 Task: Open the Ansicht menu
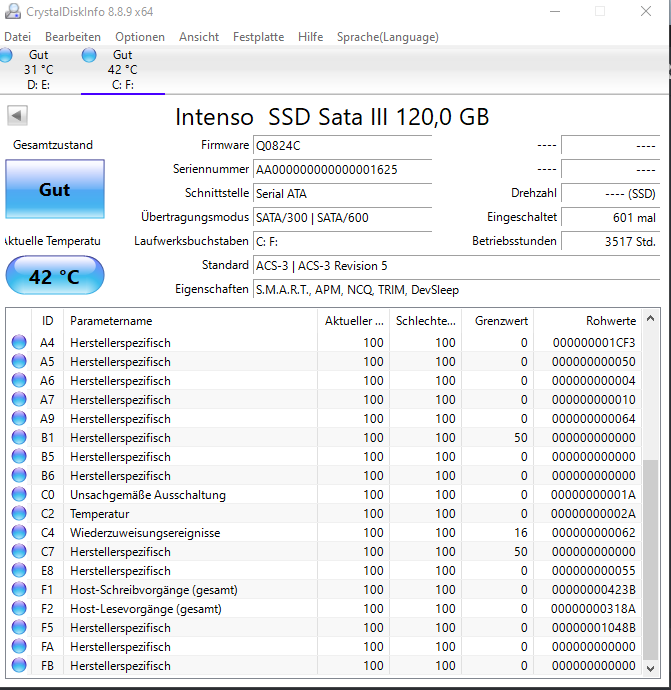point(199,37)
